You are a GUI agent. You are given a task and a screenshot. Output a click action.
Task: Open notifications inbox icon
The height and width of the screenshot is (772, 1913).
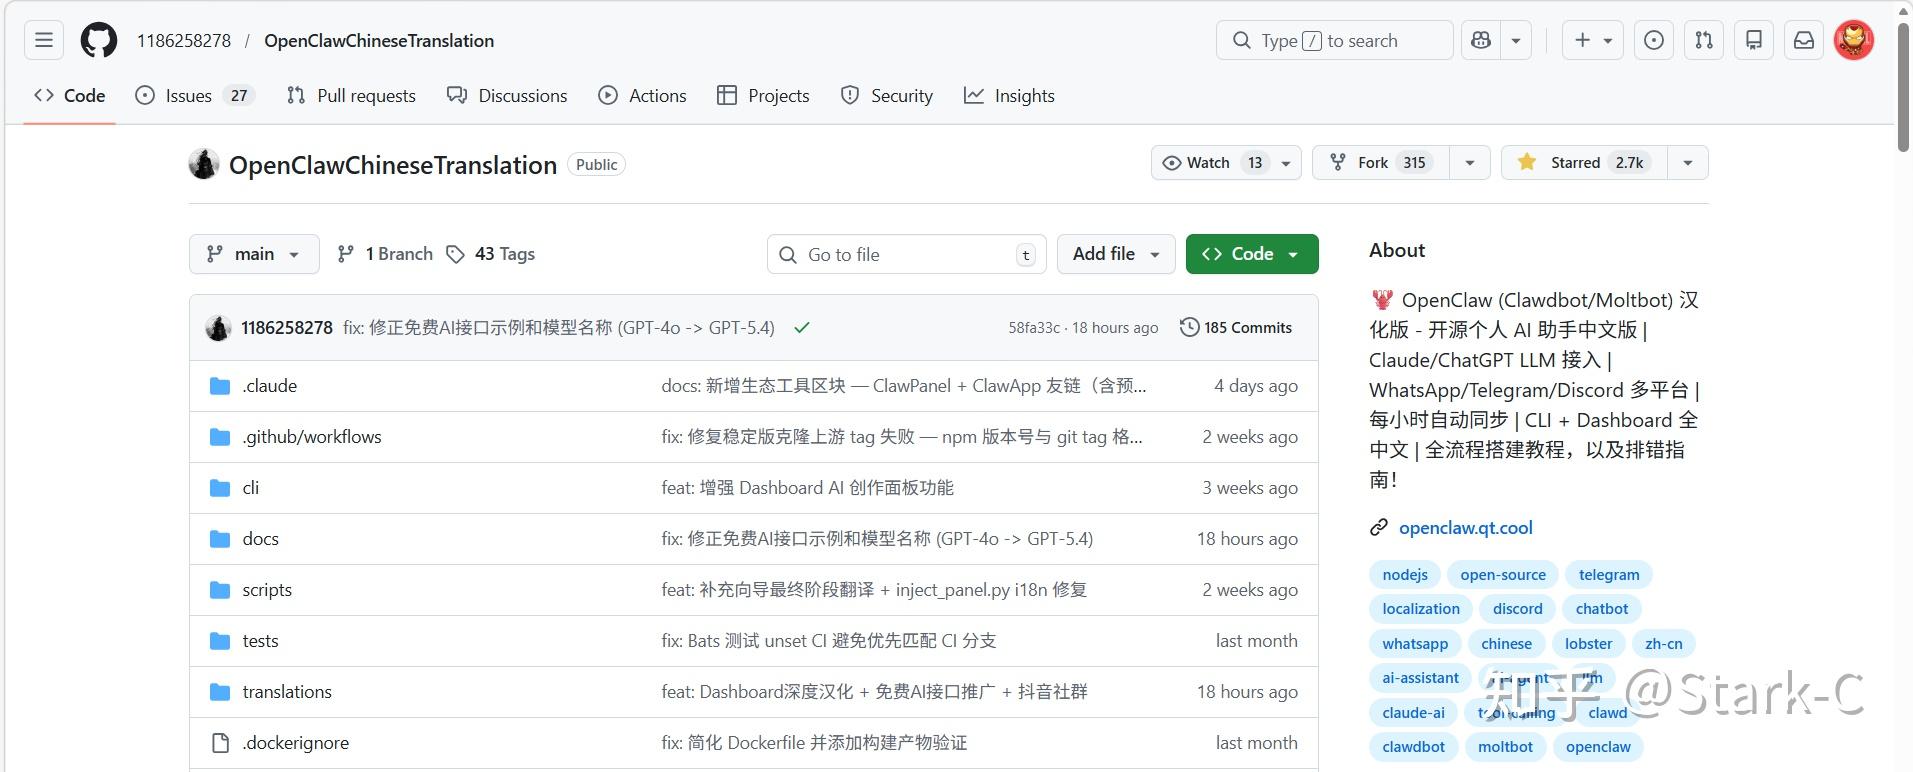(1804, 41)
